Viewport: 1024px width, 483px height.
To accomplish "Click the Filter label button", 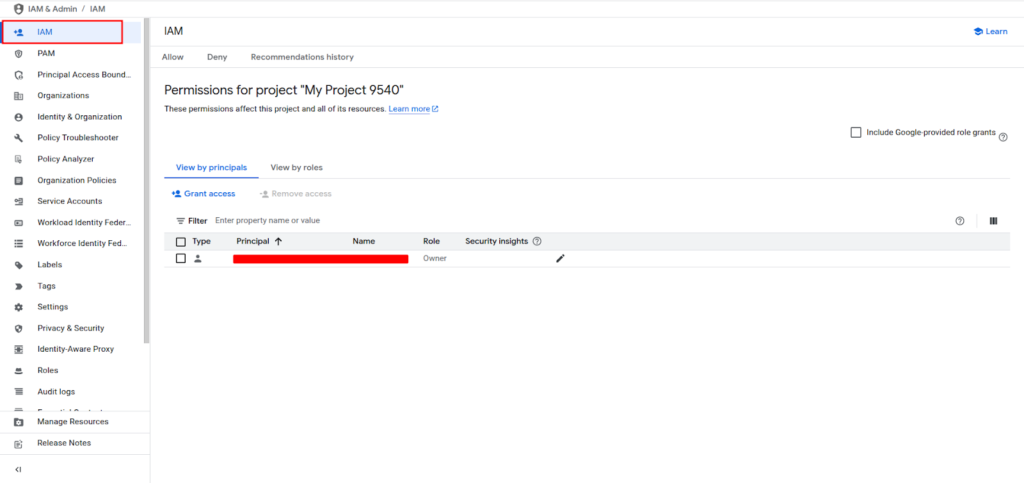I will [191, 221].
